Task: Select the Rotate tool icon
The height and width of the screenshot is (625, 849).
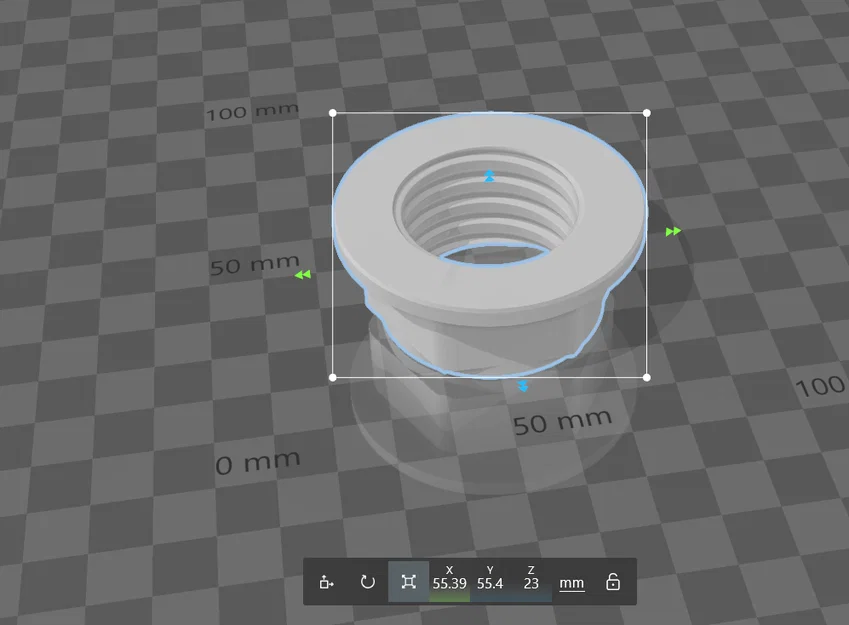Action: (368, 582)
